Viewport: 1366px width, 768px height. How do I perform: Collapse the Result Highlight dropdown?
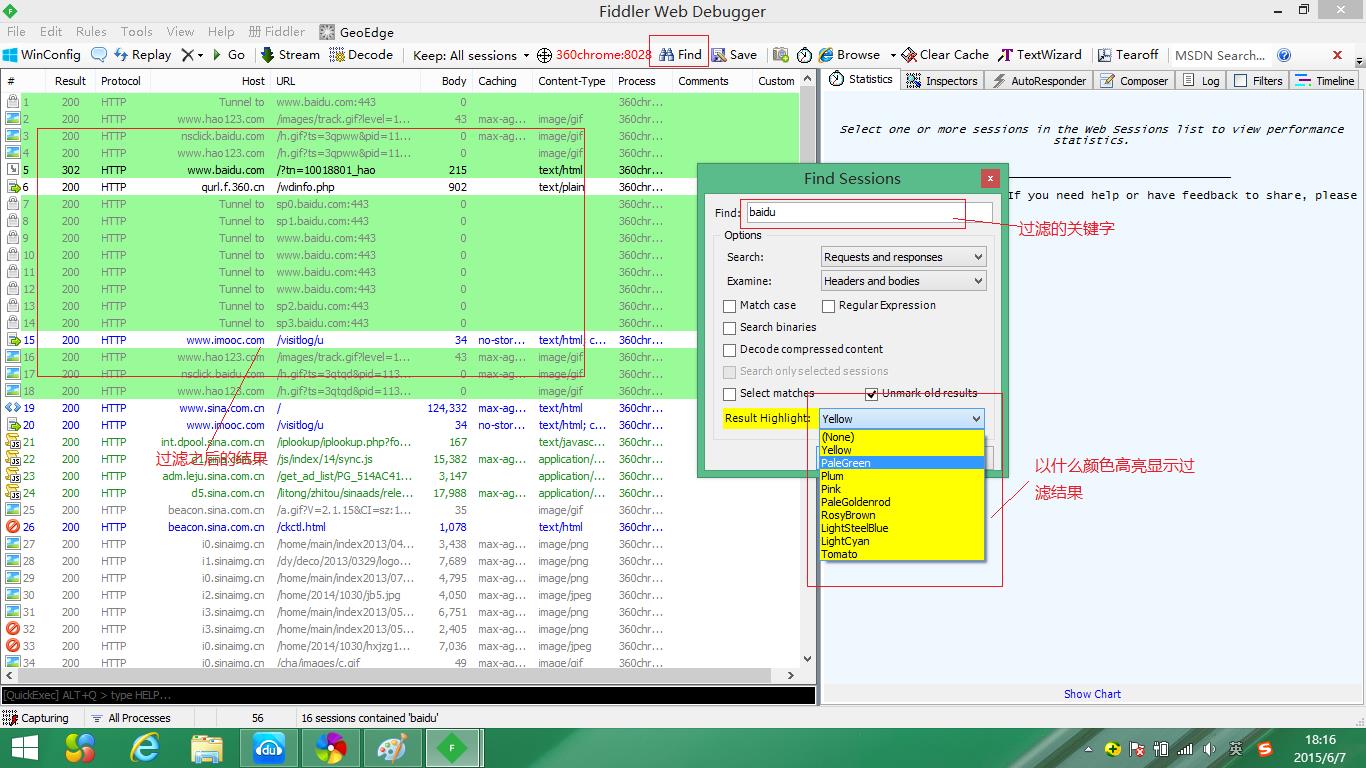point(976,419)
